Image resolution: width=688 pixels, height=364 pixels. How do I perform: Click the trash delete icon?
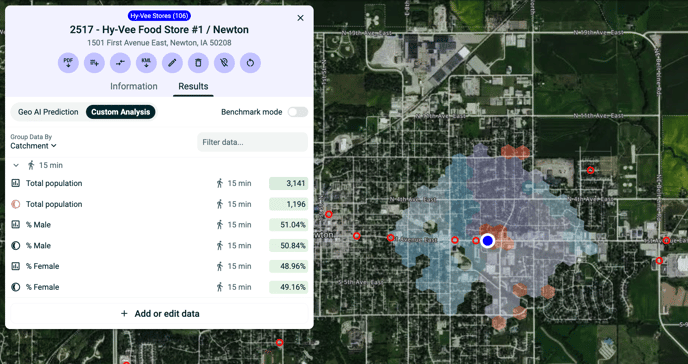pyautogui.click(x=198, y=63)
